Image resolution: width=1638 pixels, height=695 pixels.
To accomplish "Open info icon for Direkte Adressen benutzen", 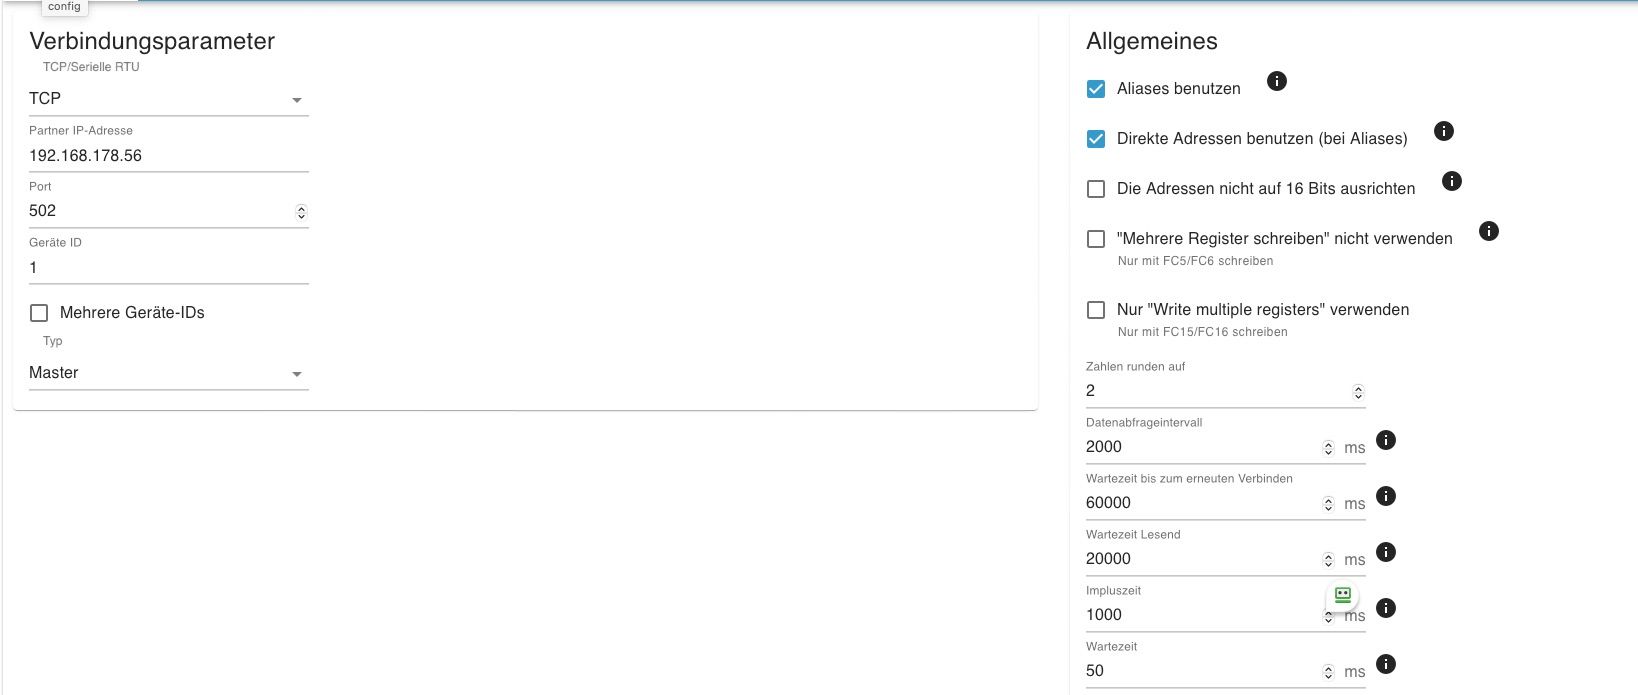I will tap(1444, 131).
